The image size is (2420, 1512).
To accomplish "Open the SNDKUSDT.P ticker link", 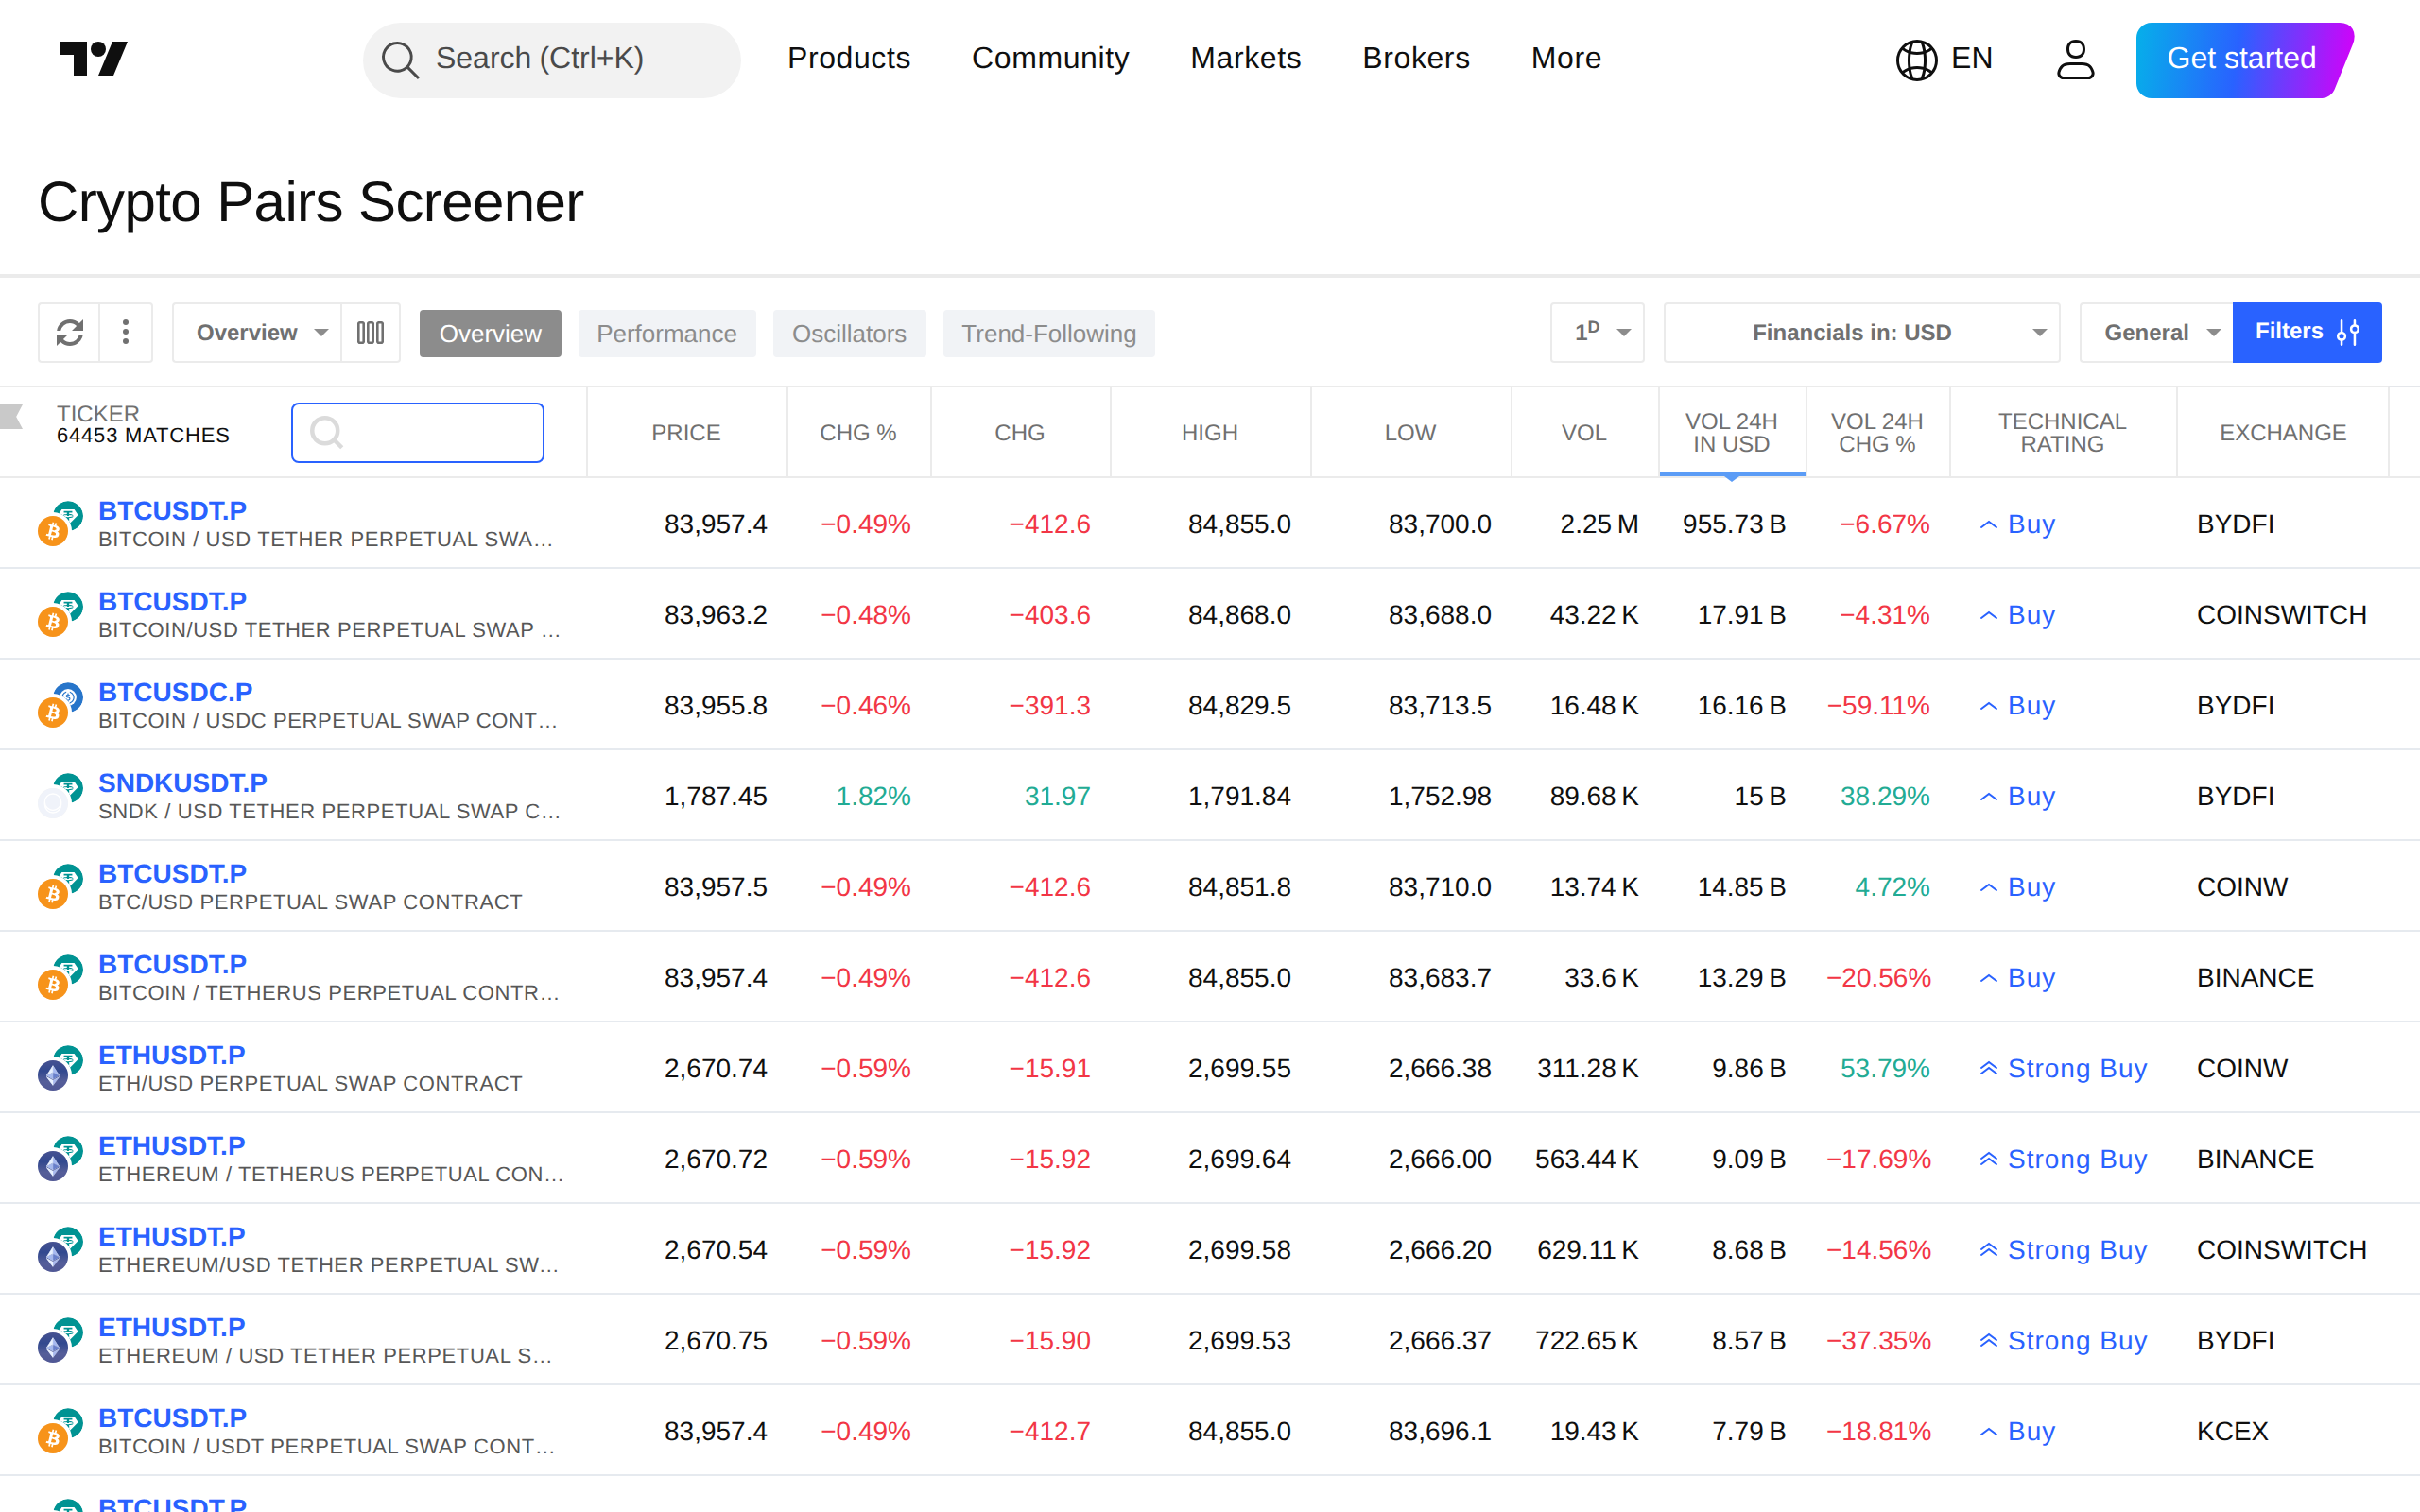I will click(x=182, y=783).
